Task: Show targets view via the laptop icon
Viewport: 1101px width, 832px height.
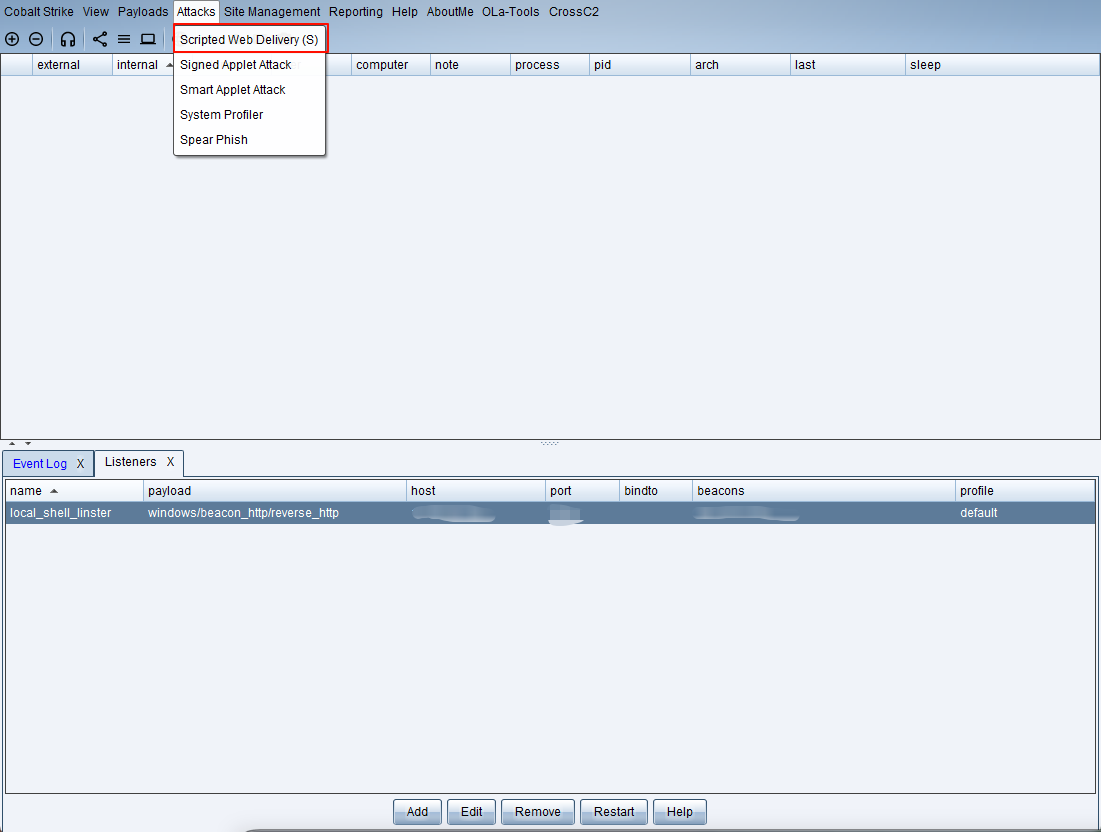Action: click(x=147, y=39)
